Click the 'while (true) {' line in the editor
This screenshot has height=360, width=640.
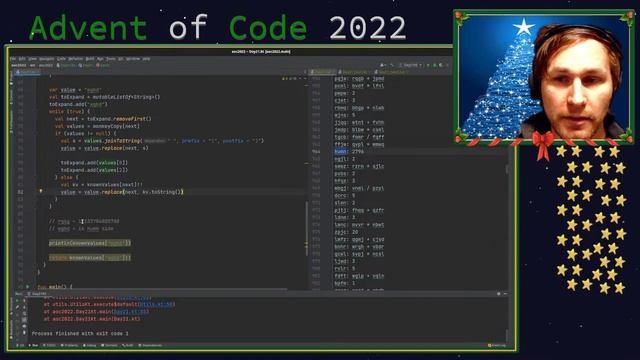pyautogui.click(x=69, y=111)
